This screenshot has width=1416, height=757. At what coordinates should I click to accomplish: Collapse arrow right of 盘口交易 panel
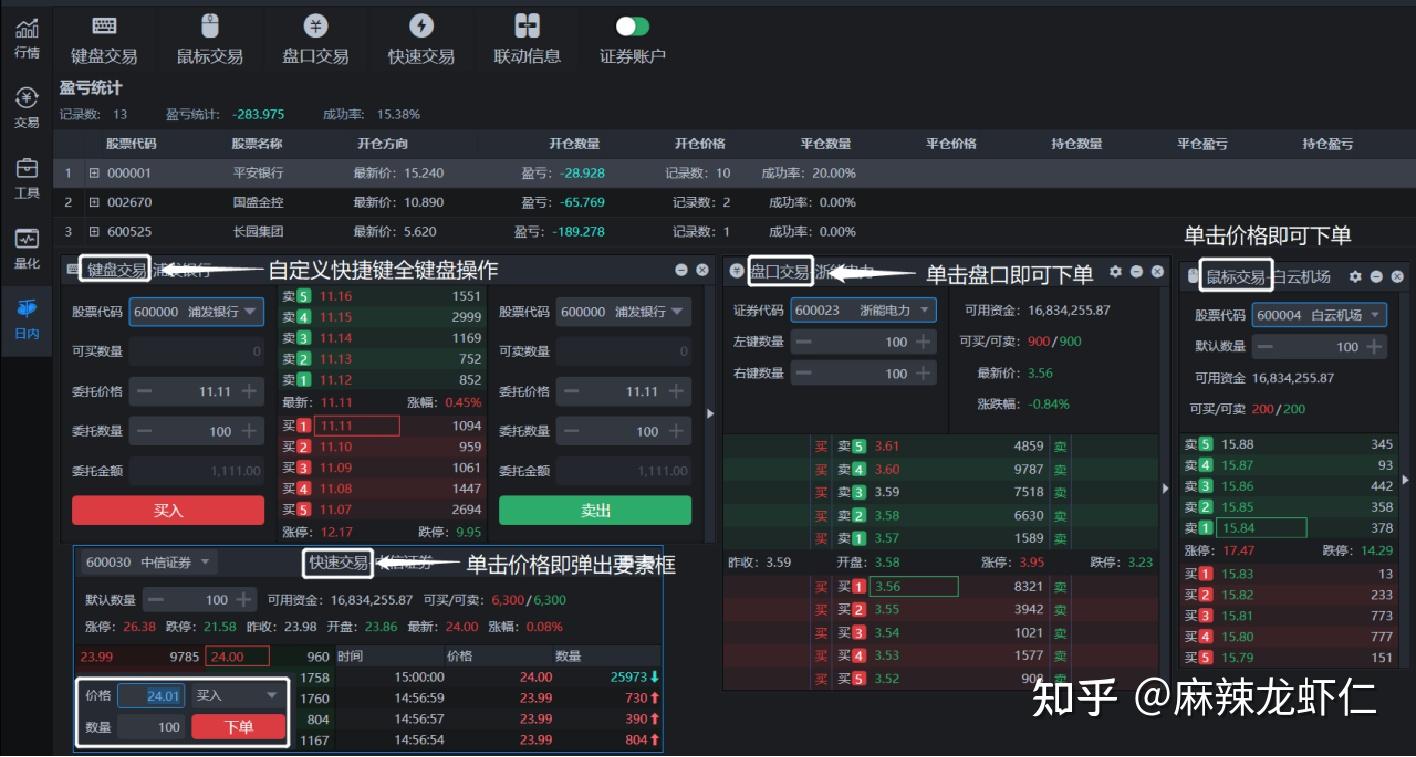(x=1164, y=488)
